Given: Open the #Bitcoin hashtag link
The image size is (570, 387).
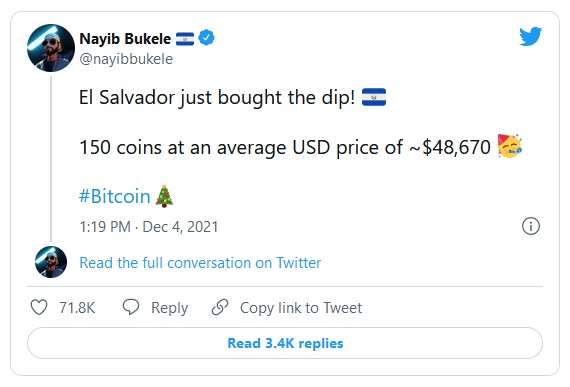Looking at the screenshot, I should [x=115, y=196].
